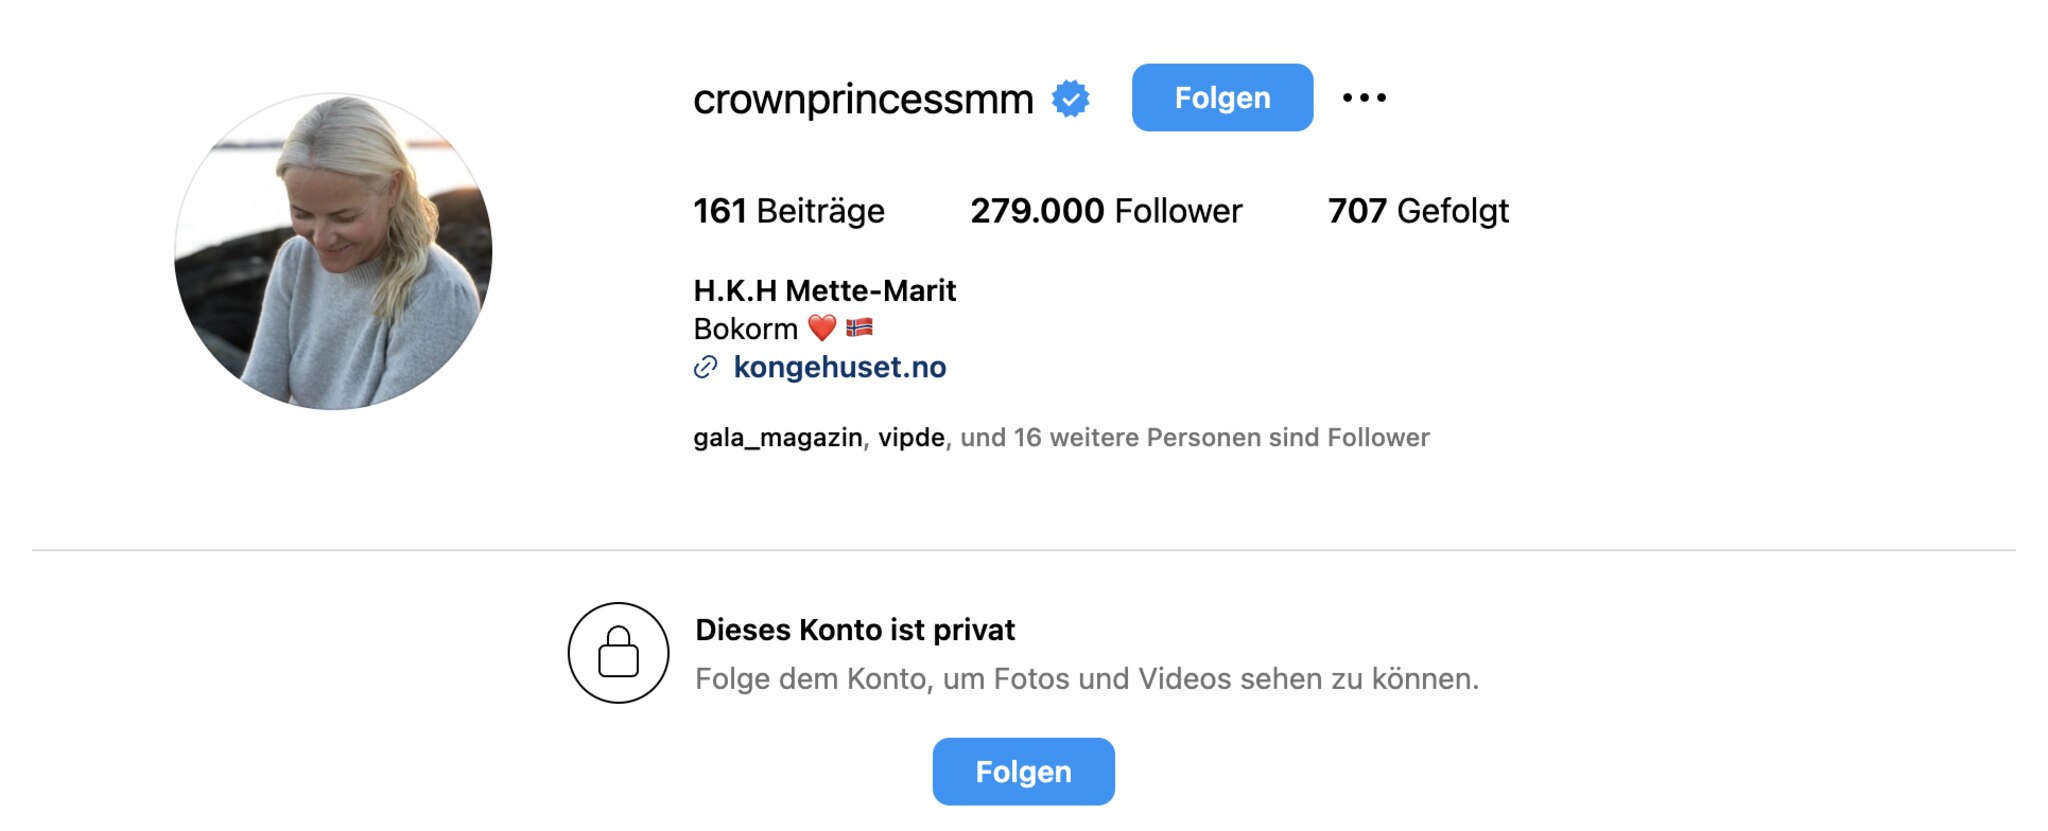This screenshot has width=2048, height=831.
Task: Open the 279.000 Follower list
Action: coord(1106,211)
